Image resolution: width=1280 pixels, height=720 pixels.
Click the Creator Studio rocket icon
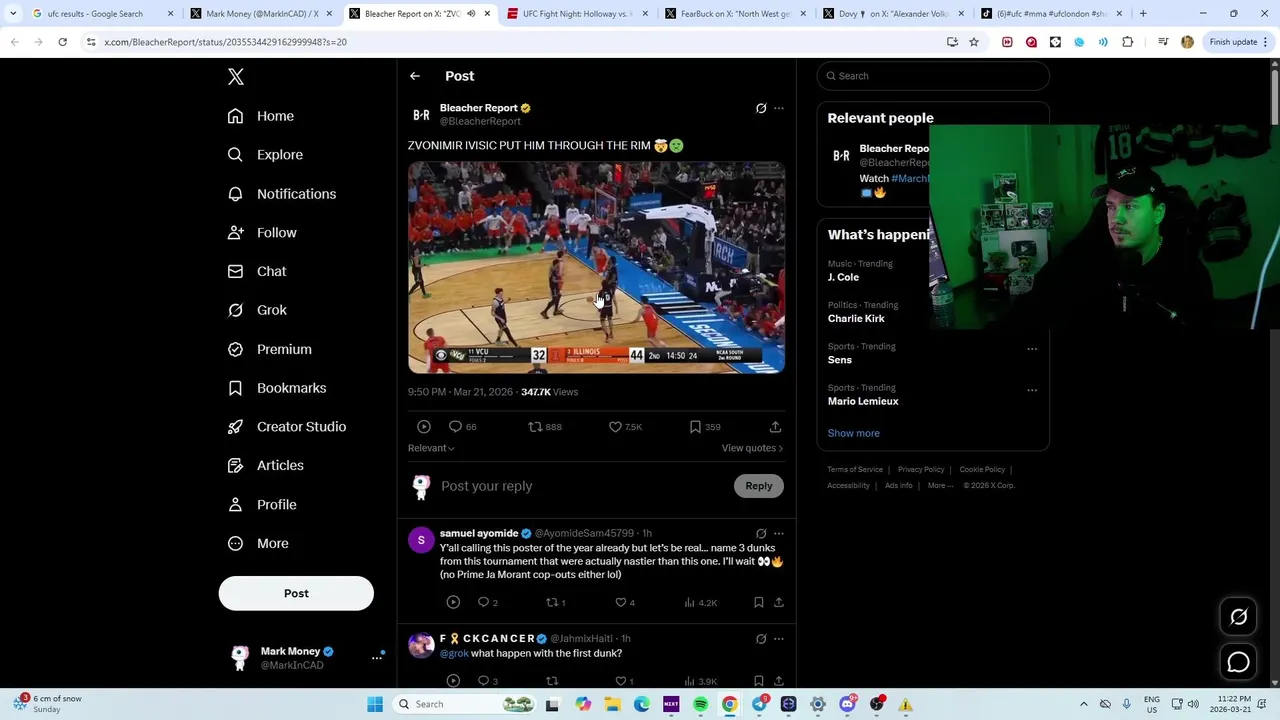pyautogui.click(x=235, y=426)
